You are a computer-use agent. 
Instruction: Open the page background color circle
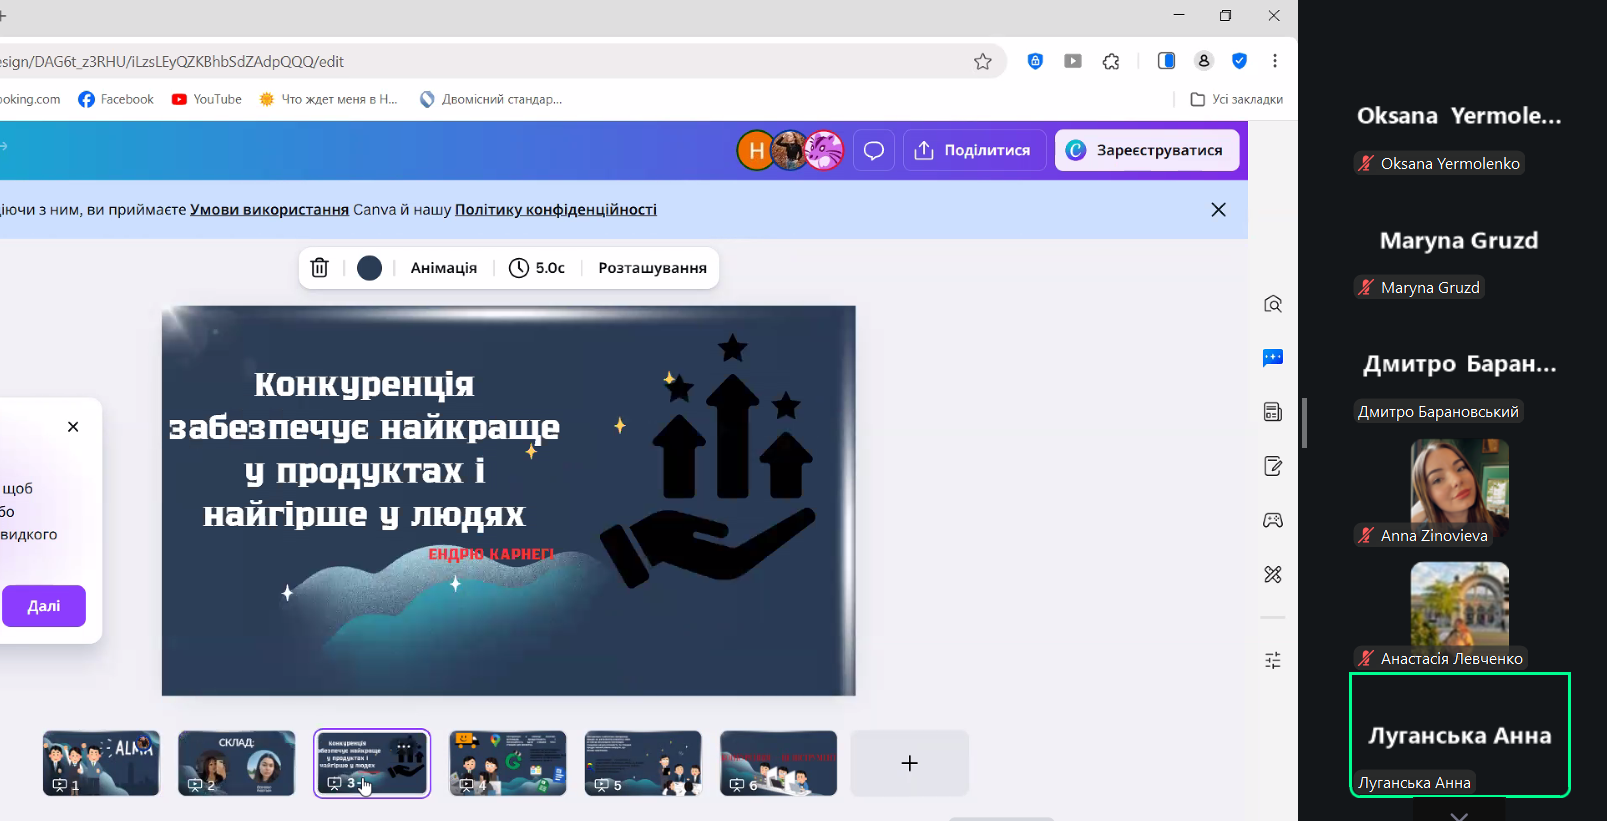tap(369, 268)
